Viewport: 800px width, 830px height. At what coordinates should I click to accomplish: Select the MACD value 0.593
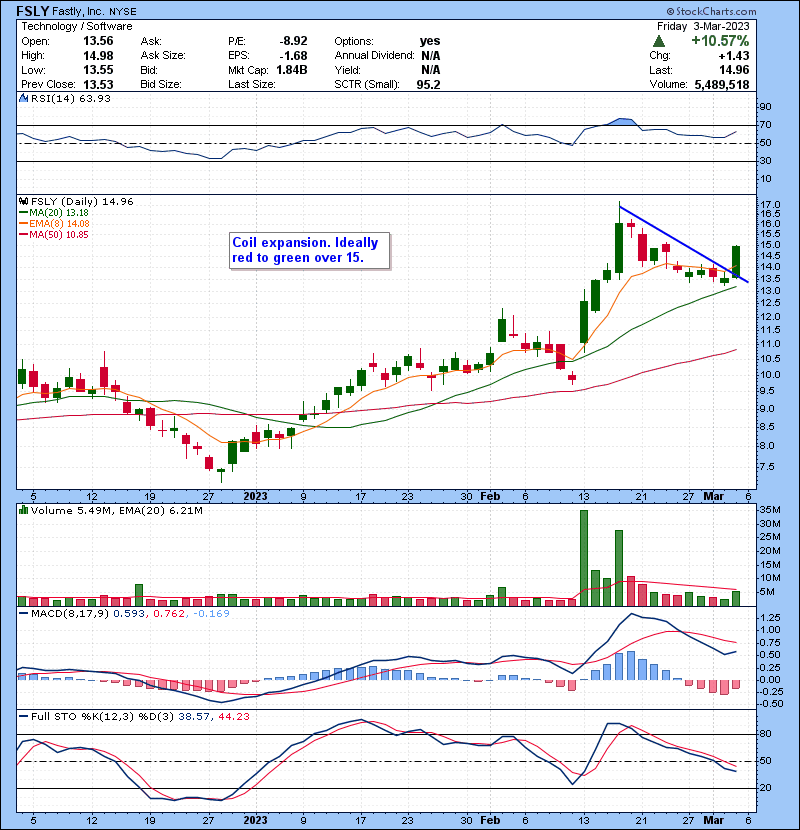coord(129,614)
